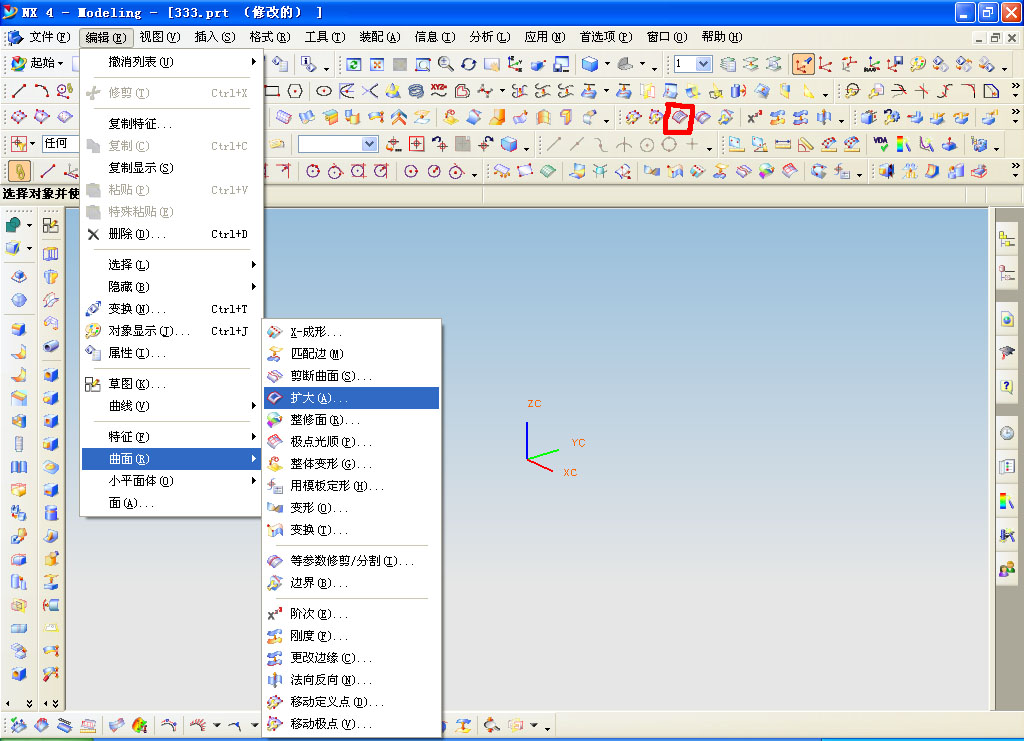
Task: Choose 对象显示 in Edit menu
Action: point(171,331)
